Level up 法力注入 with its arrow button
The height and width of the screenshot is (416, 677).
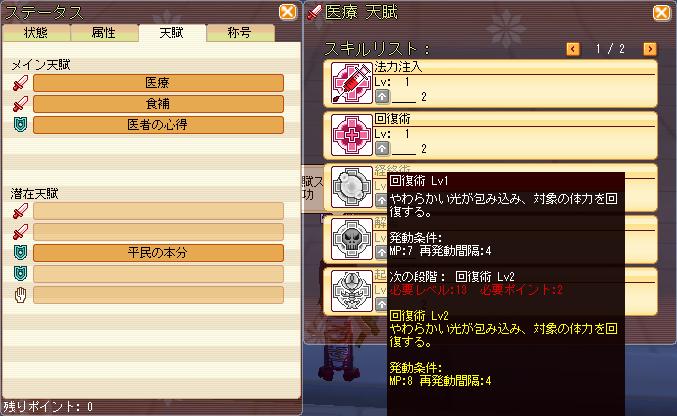382,96
